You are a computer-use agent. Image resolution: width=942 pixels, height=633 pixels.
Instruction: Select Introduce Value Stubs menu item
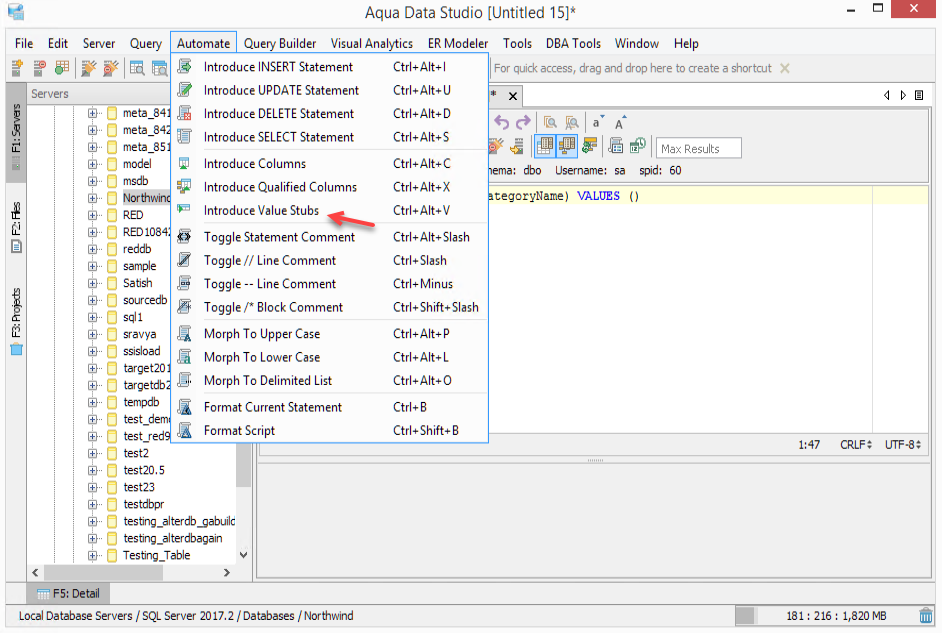click(329, 210)
